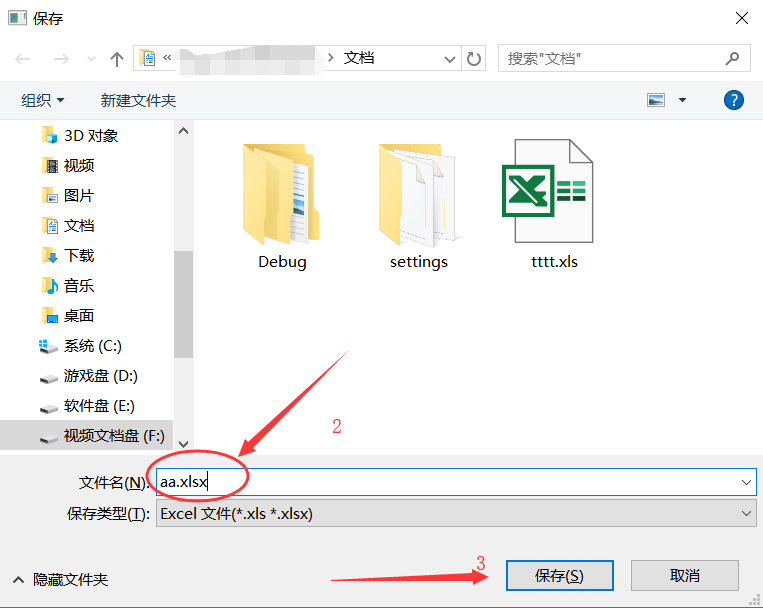The width and height of the screenshot is (763, 608).
Task: Open the save type Excel dropdown
Action: [456, 514]
